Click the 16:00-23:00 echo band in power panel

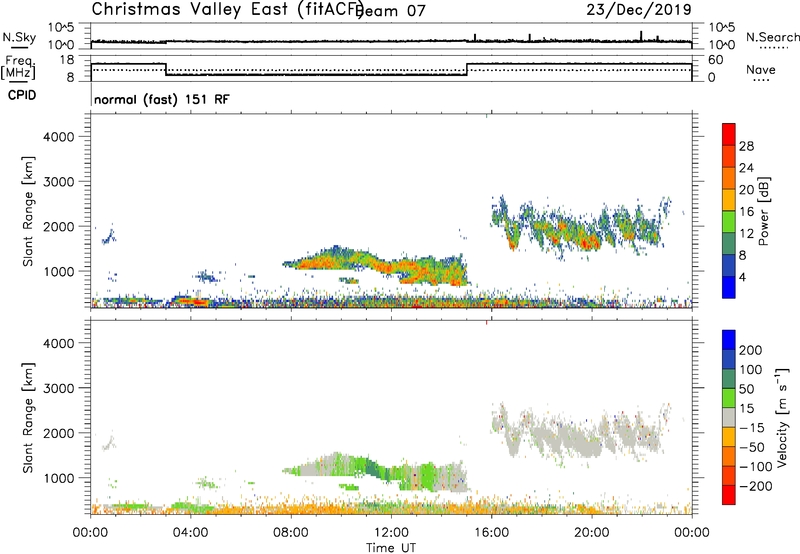[x=579, y=227]
